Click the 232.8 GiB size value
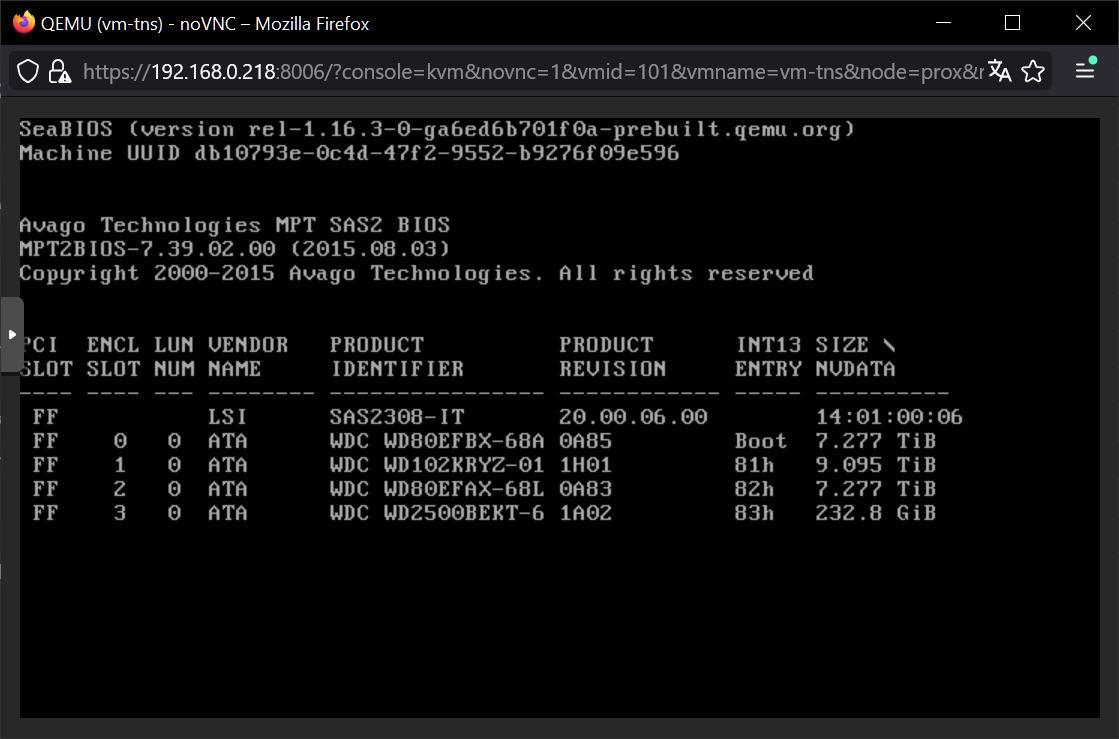Screen dimensions: 1119x739 click(876, 513)
